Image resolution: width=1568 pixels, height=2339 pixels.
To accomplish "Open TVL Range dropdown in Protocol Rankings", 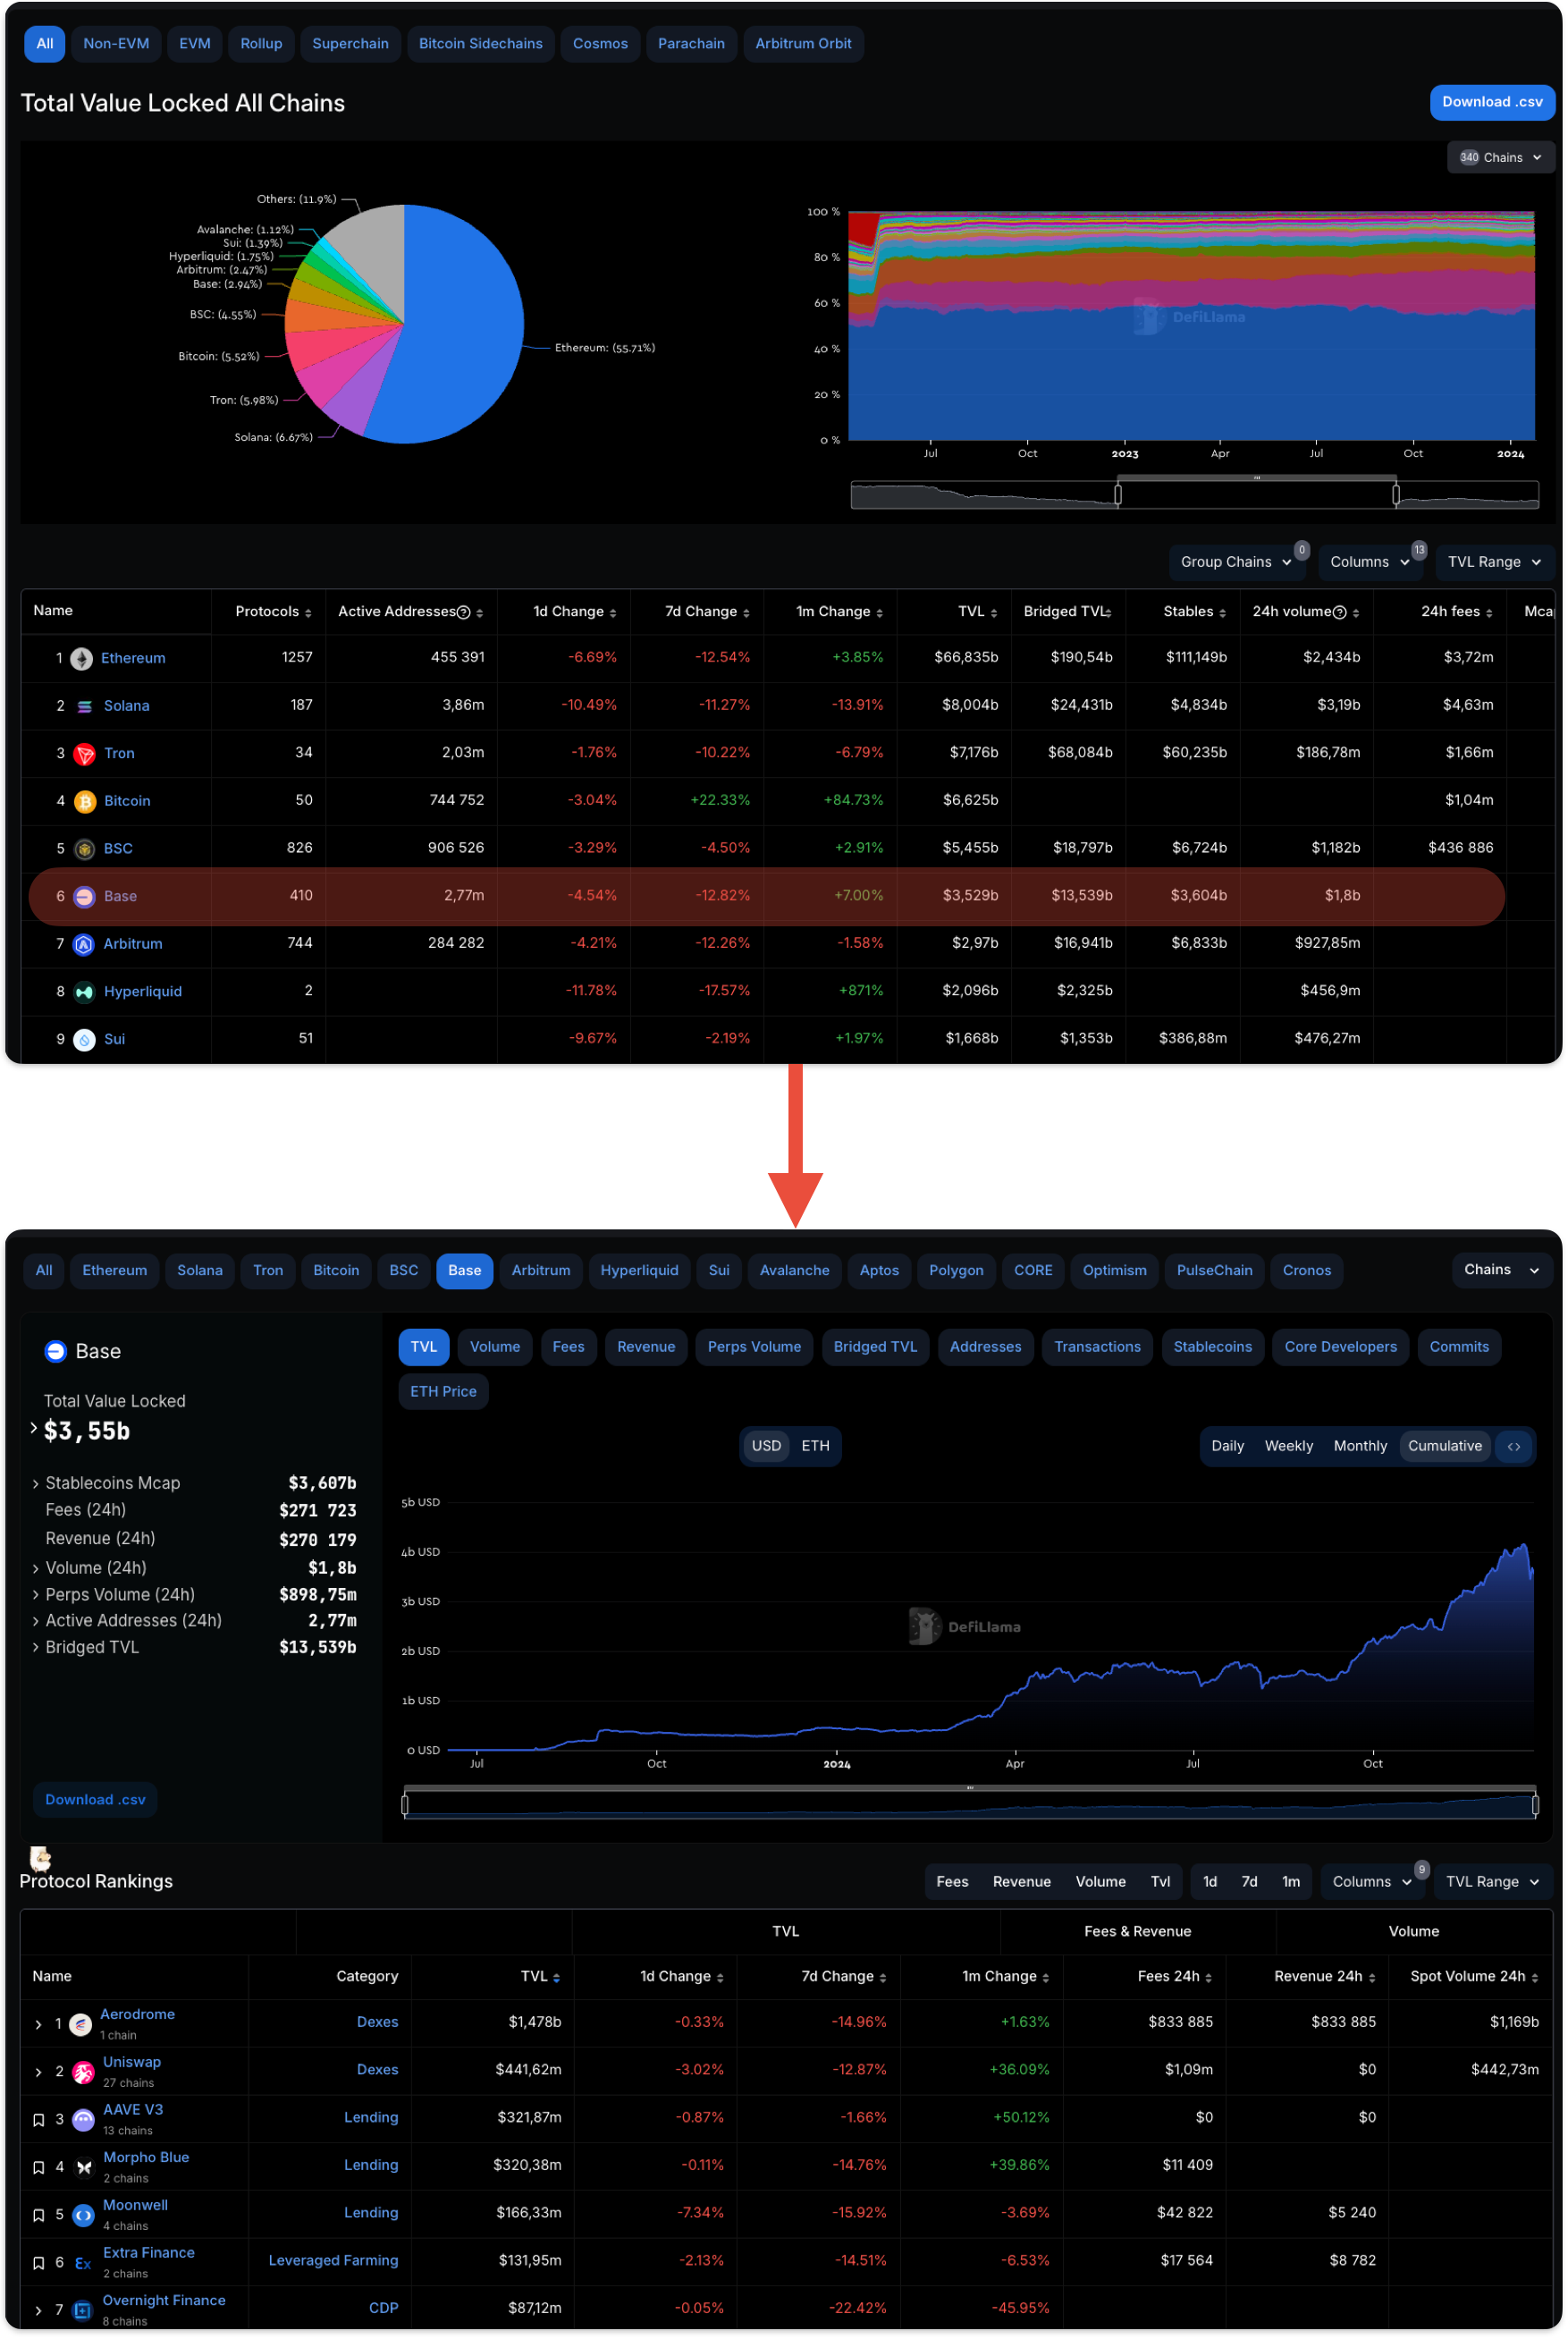I will tap(1493, 1882).
